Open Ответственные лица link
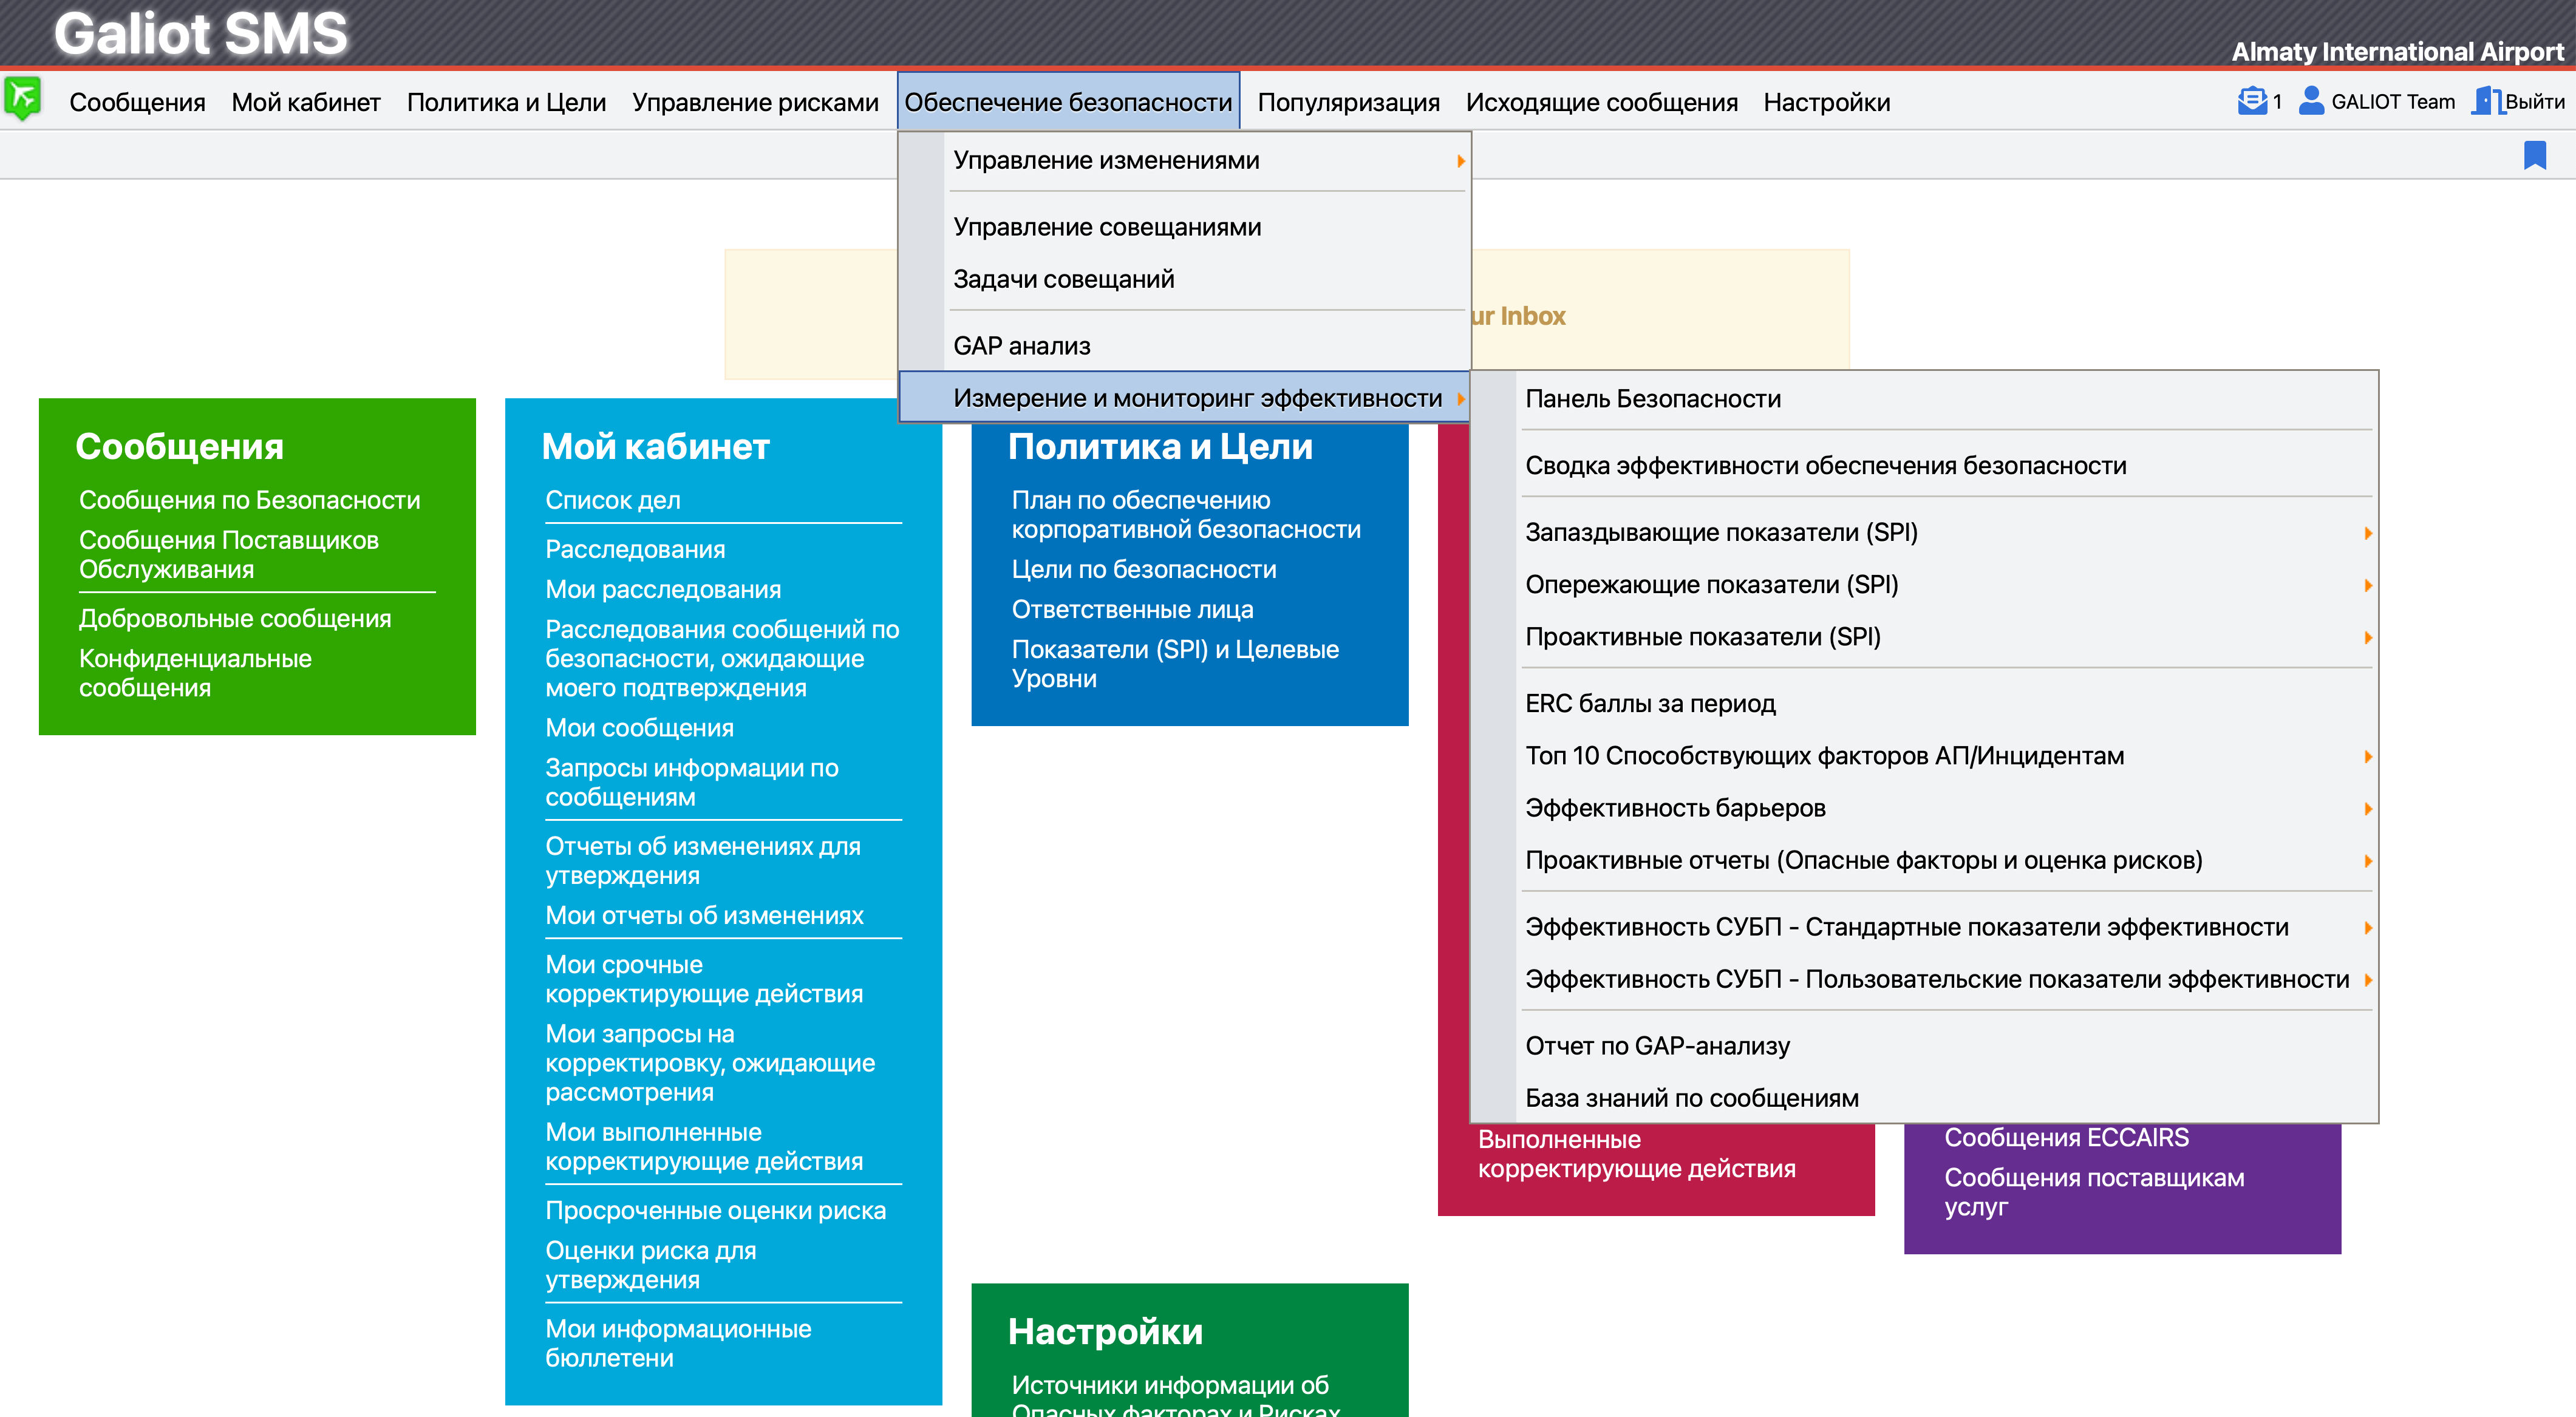The height and width of the screenshot is (1417, 2576). coord(1132,609)
